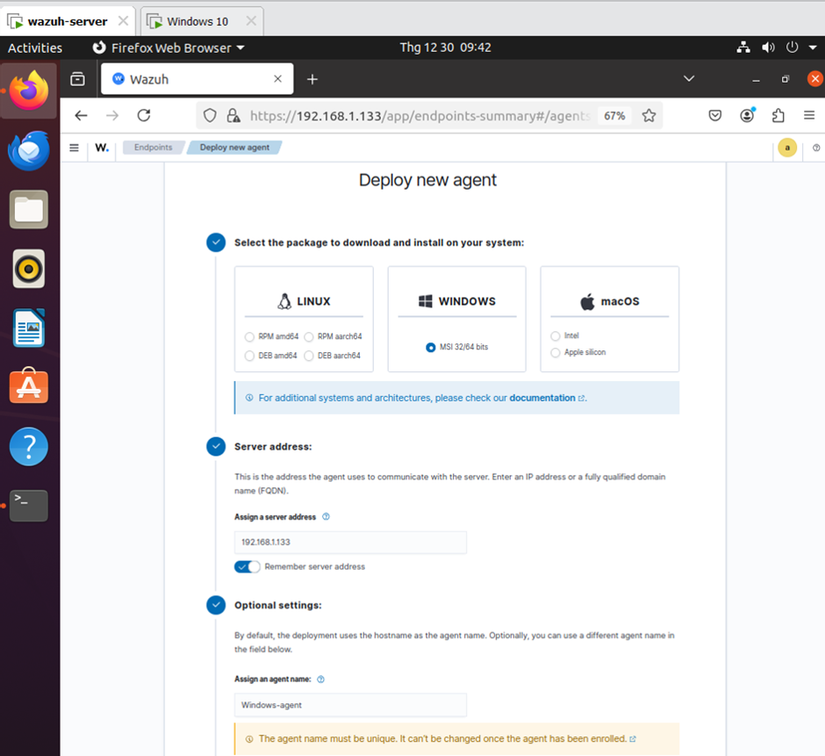Open user avatar 'a' menu

pyautogui.click(x=787, y=148)
